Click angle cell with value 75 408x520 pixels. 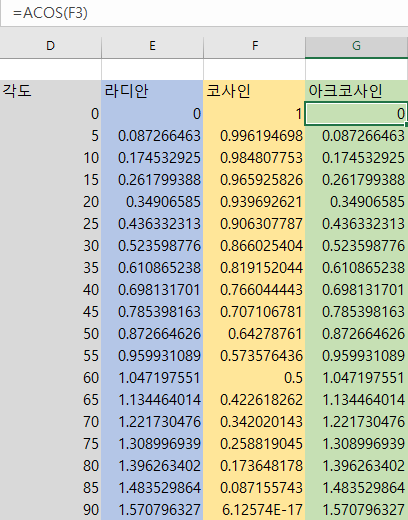(x=51, y=444)
